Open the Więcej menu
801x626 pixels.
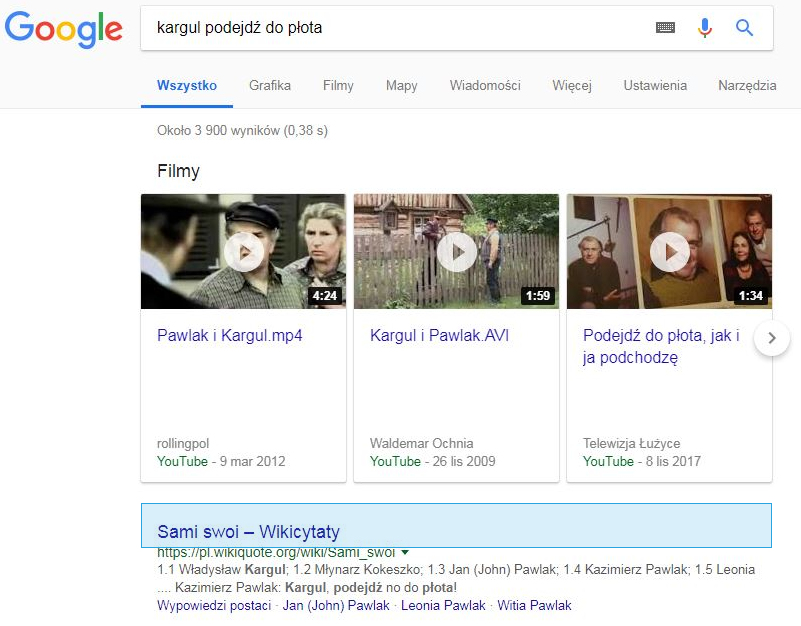point(572,85)
